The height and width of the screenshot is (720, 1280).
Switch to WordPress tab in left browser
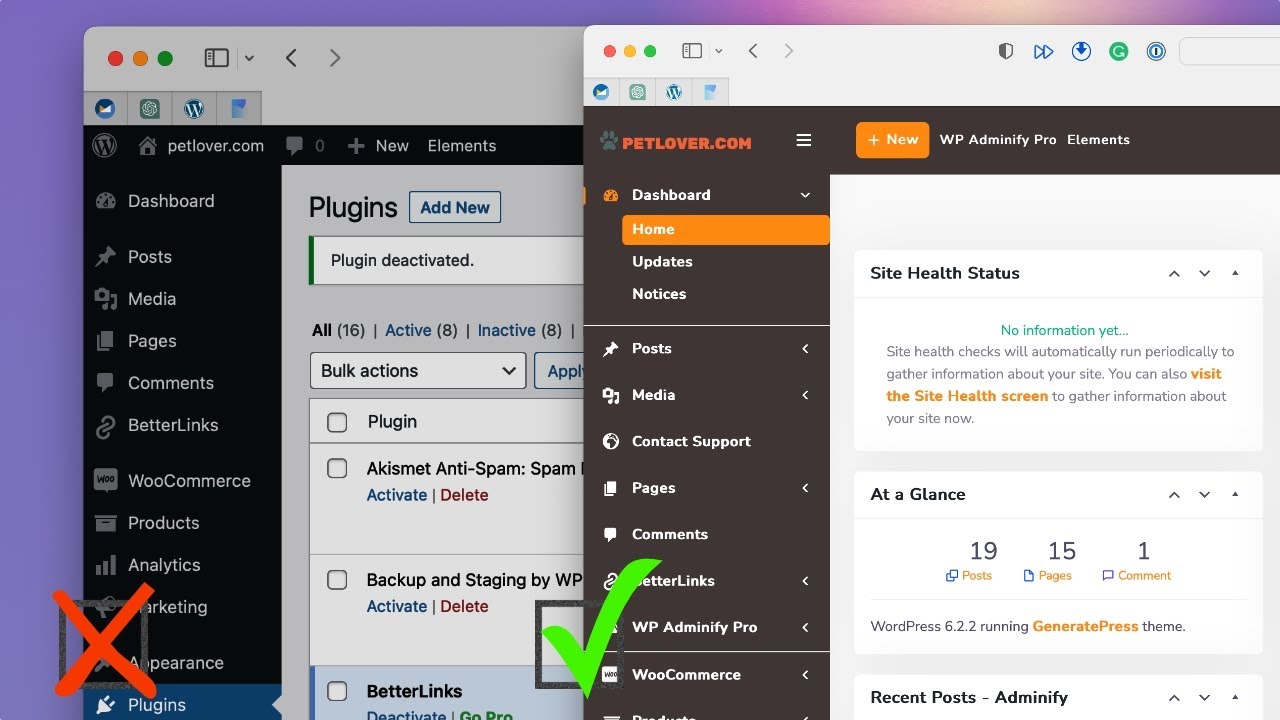pos(195,108)
